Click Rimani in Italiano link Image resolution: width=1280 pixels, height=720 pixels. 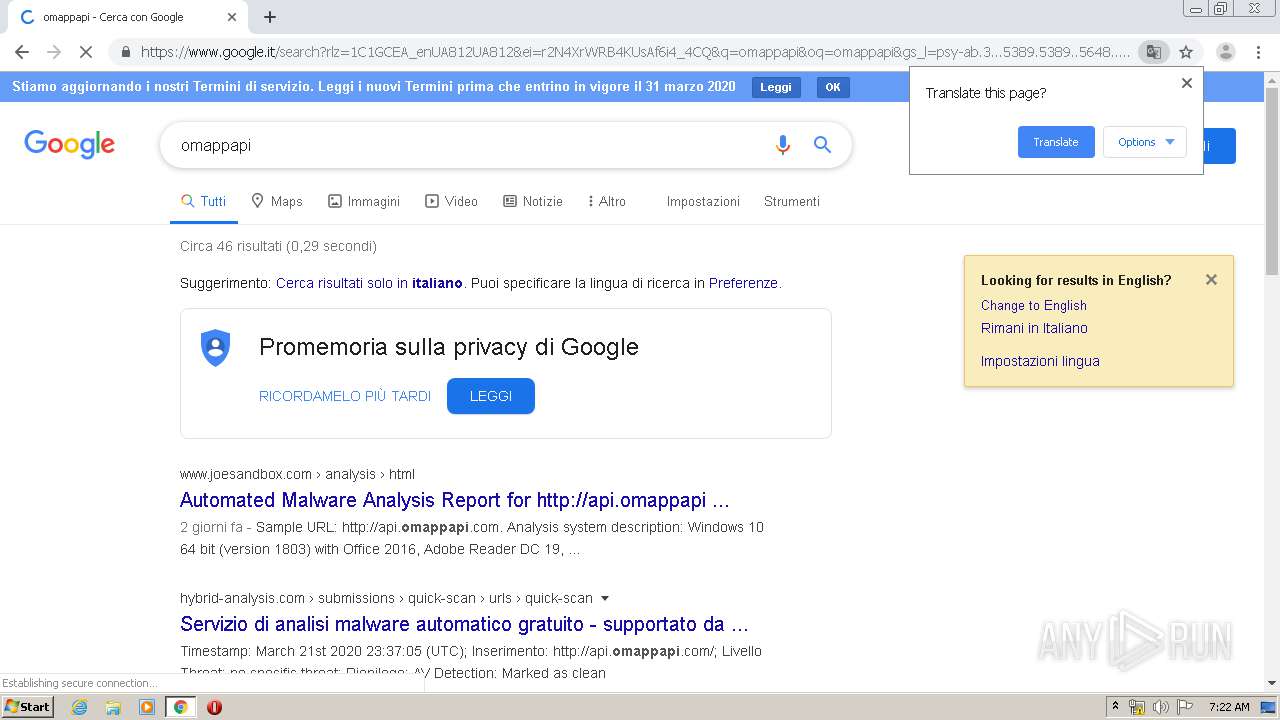click(x=1034, y=328)
